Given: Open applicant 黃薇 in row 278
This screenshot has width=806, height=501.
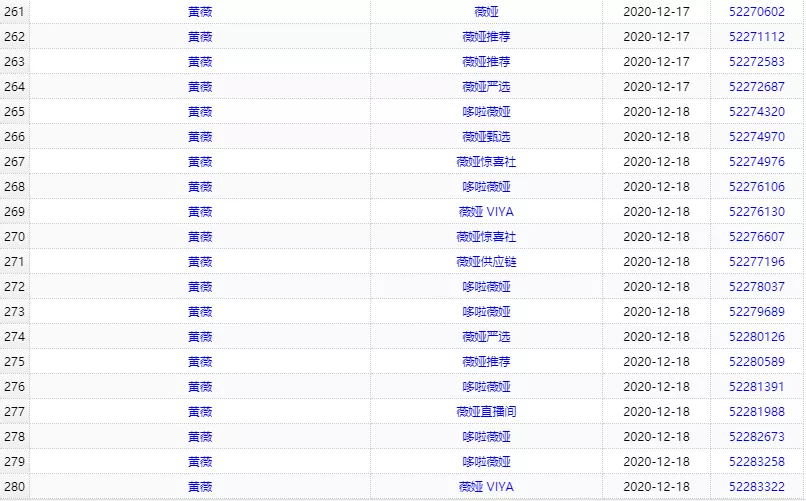Looking at the screenshot, I should click(x=200, y=437).
